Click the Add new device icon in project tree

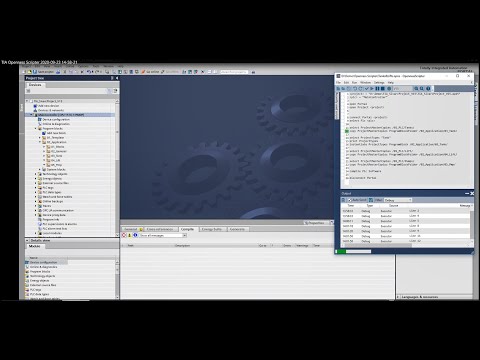click(35, 106)
